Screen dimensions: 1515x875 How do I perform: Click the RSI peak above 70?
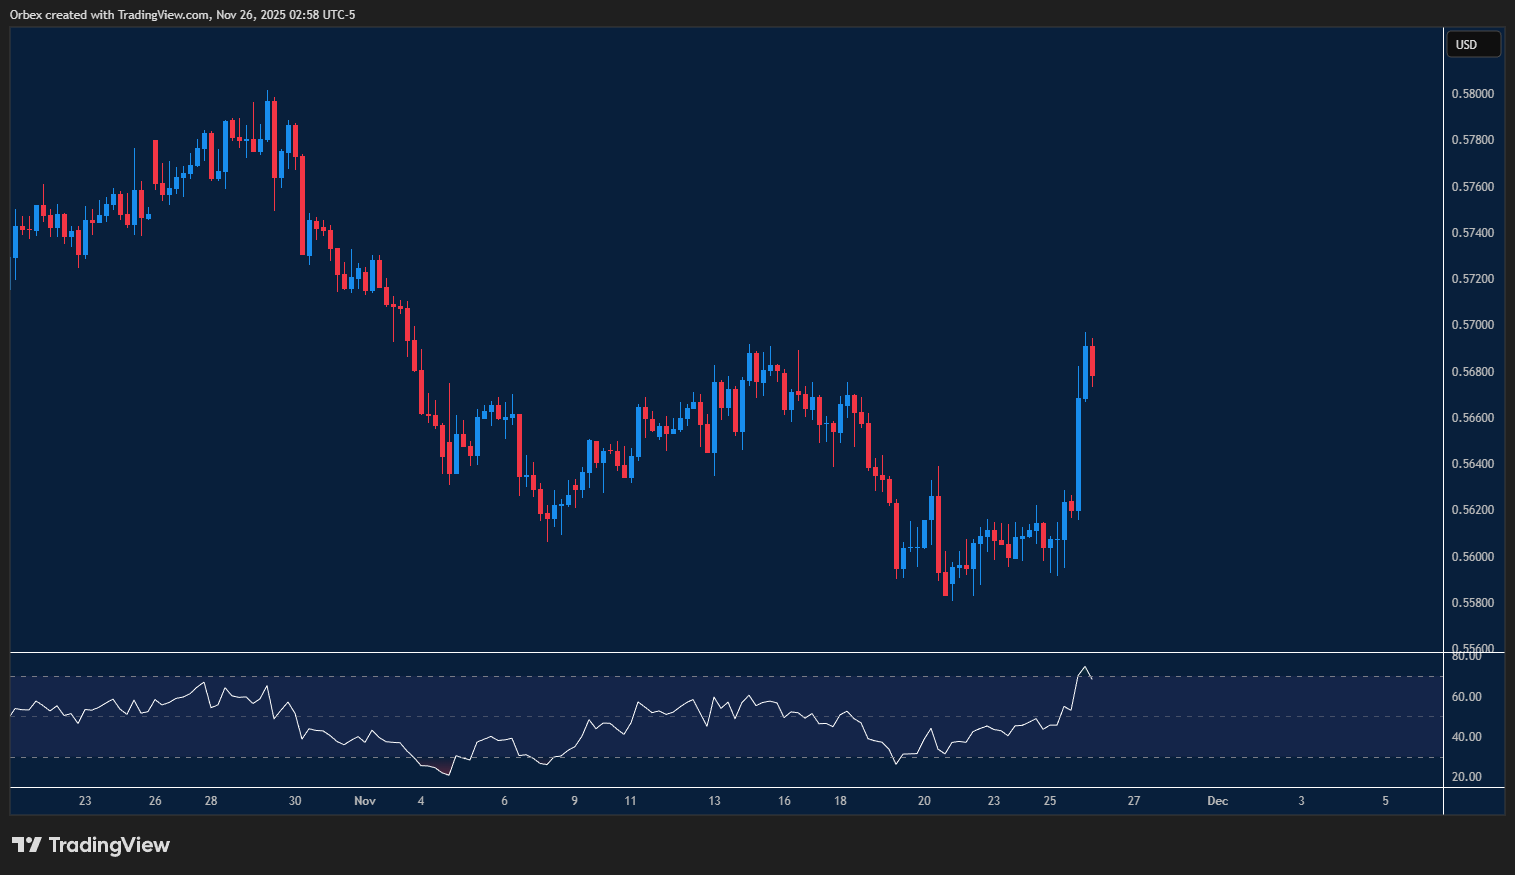(1086, 668)
